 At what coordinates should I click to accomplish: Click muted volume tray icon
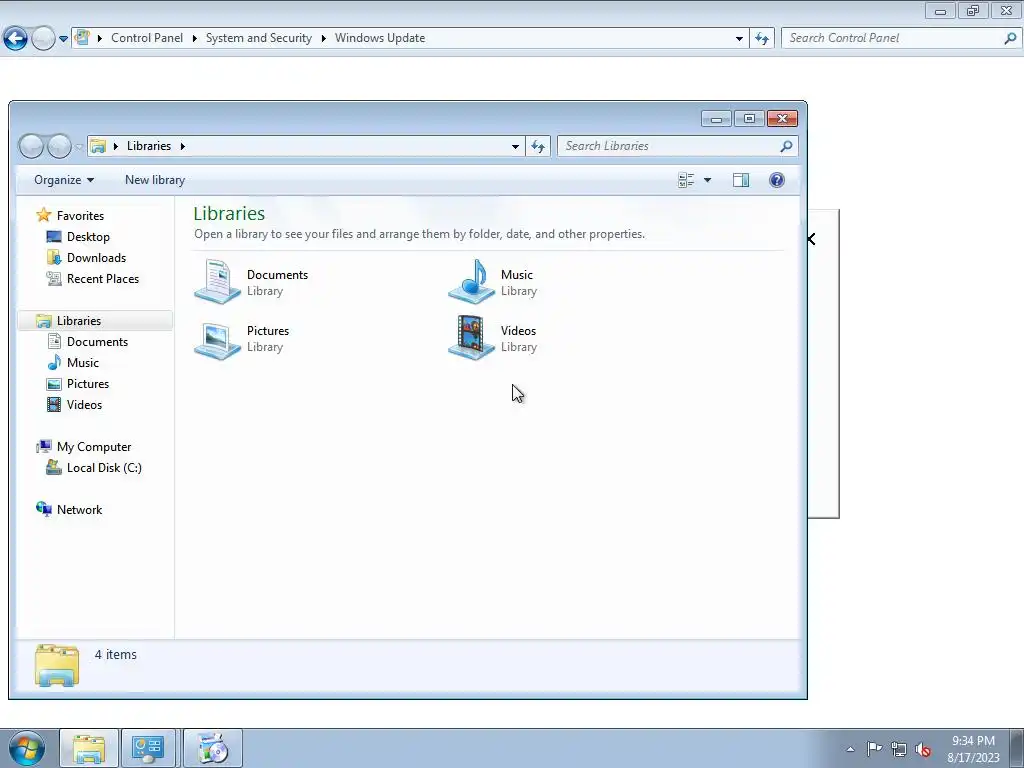[923, 749]
